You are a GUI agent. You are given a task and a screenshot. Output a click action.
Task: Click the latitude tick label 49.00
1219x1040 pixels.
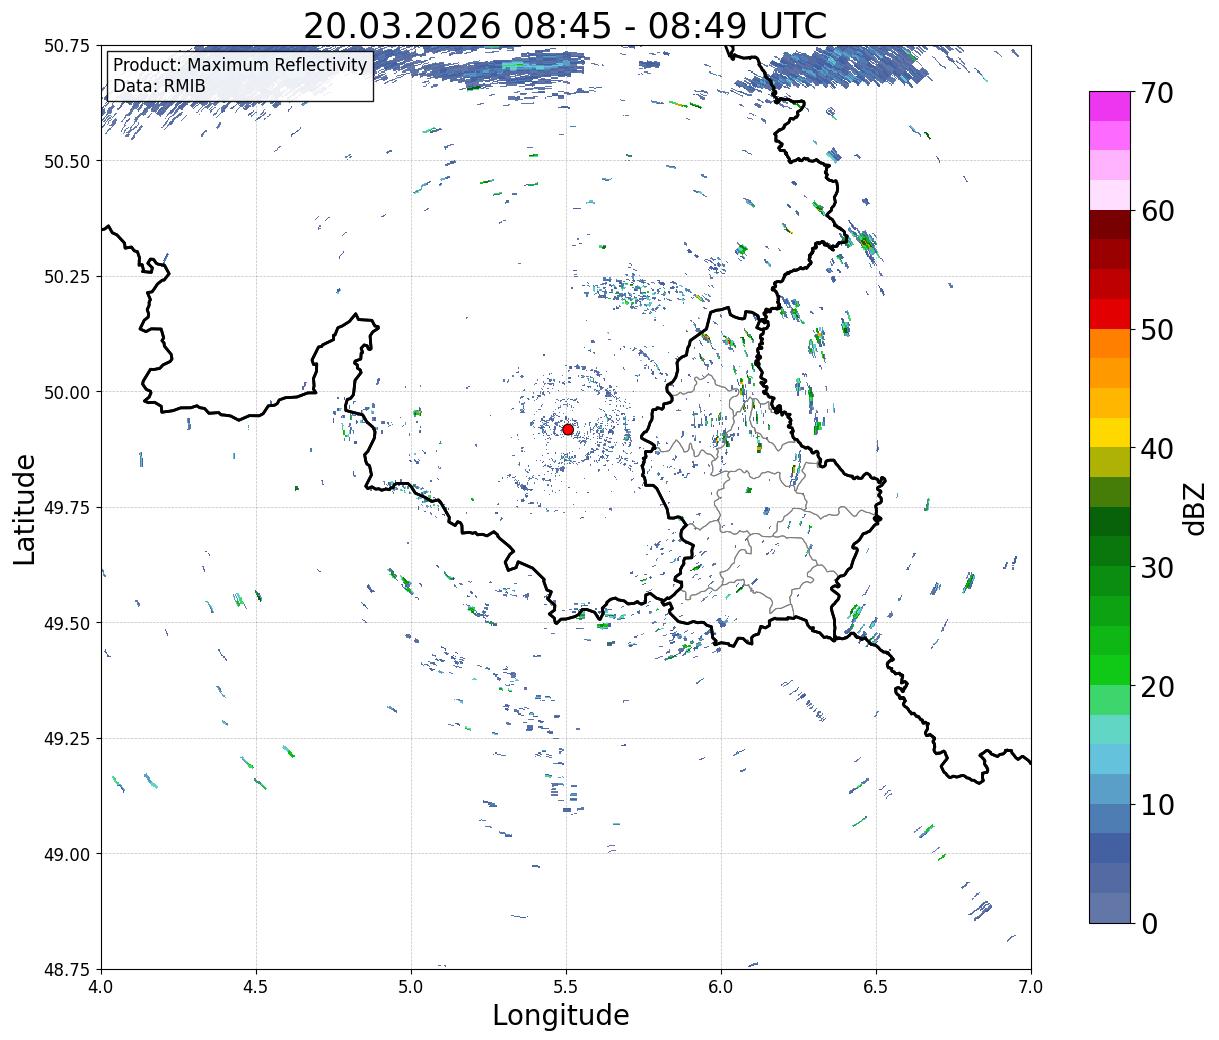point(66,854)
